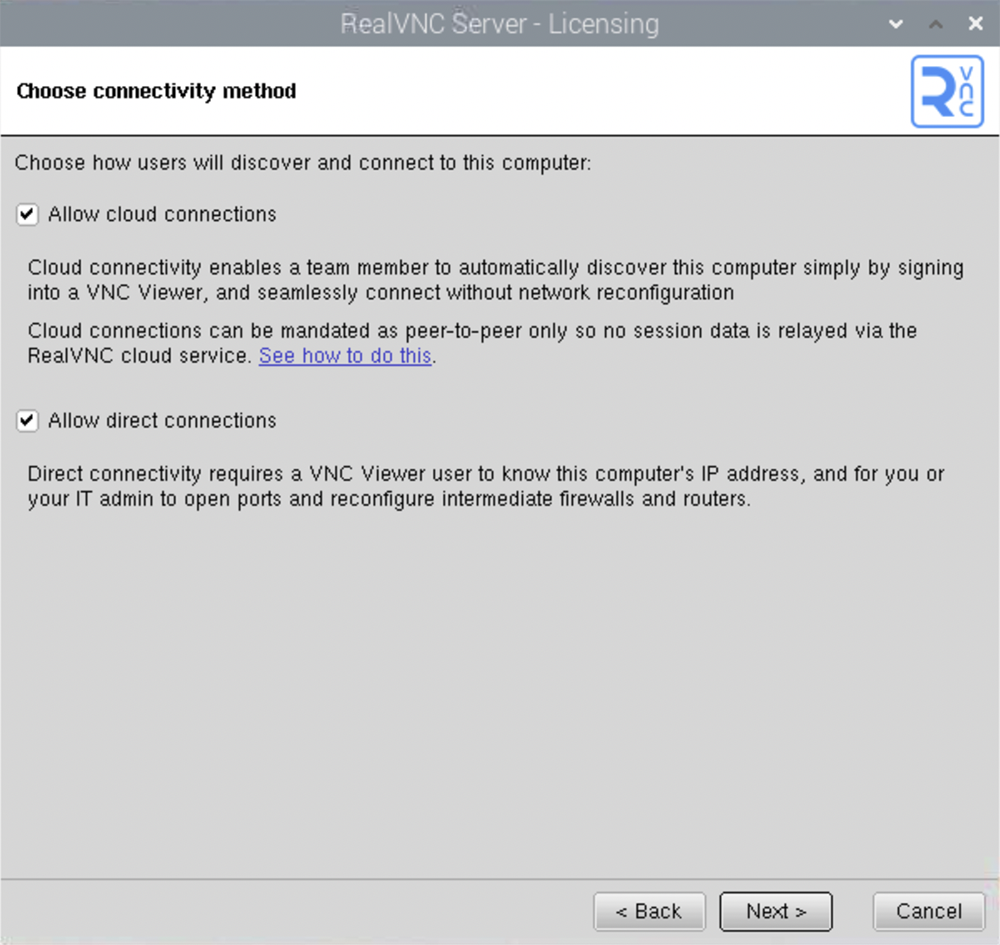The image size is (1000, 945).
Task: Toggle via the 'Allow cloud connections' label text
Action: tap(162, 214)
